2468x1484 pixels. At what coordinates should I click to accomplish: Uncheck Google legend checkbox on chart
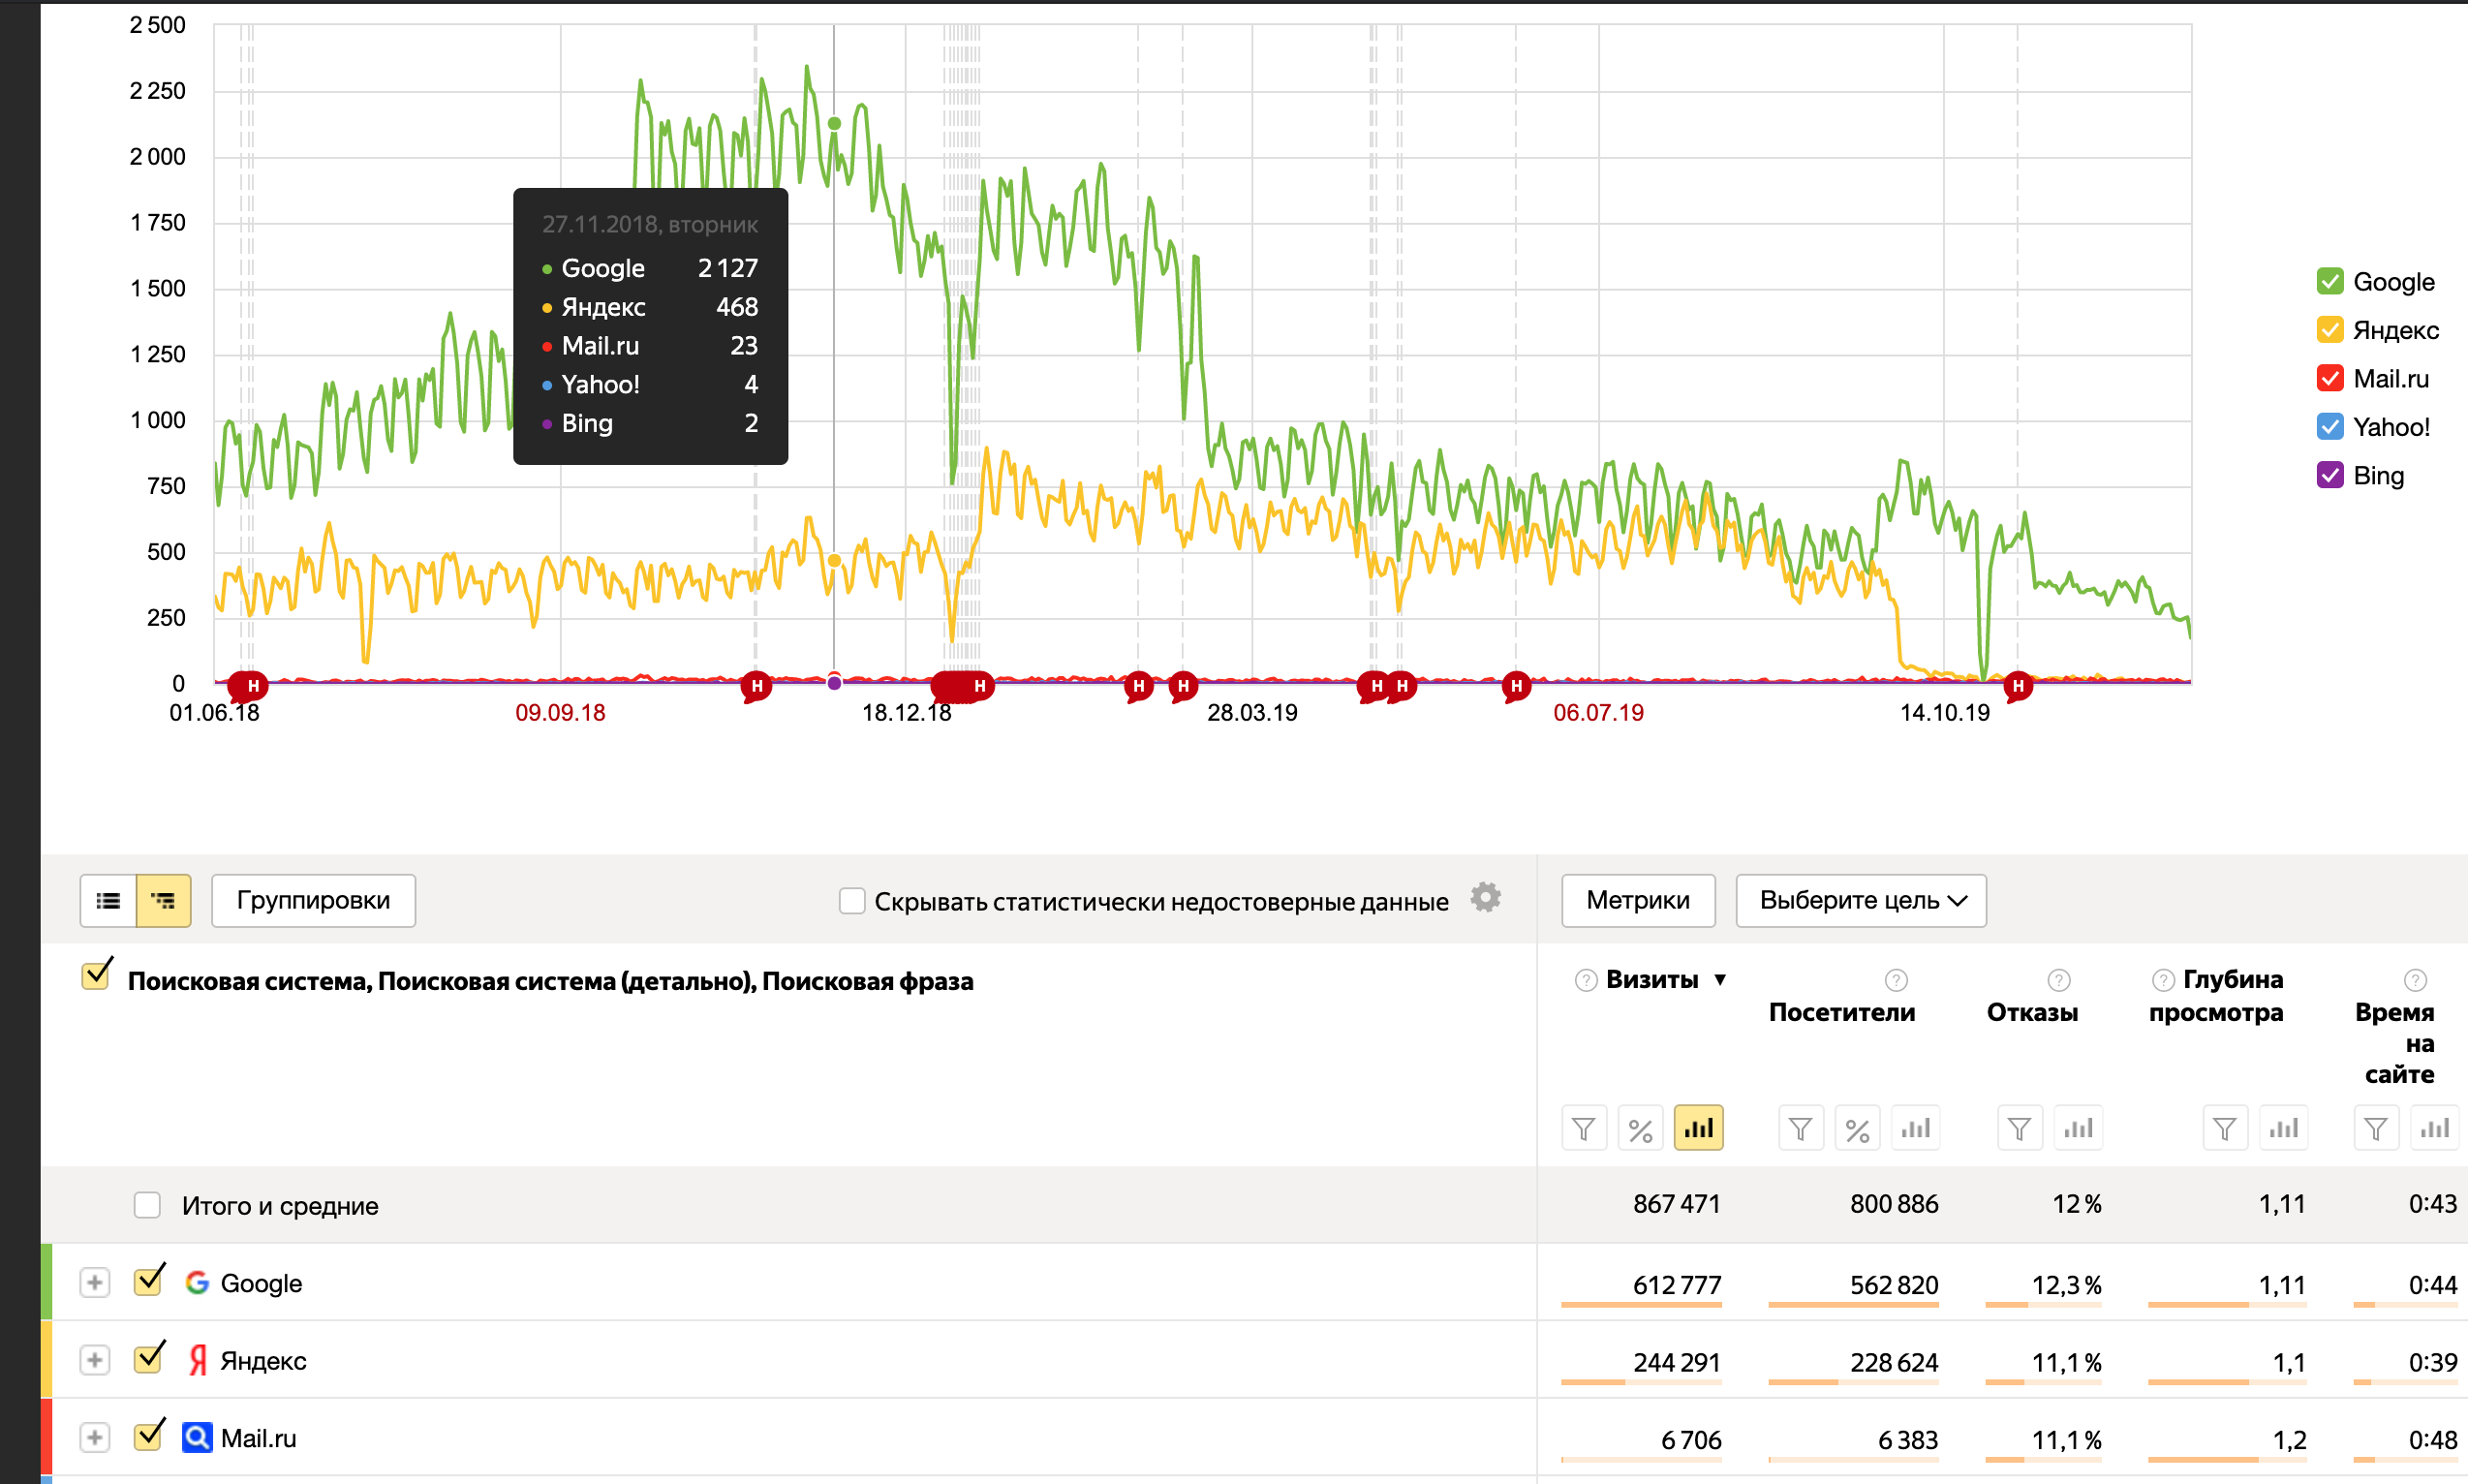2329,282
